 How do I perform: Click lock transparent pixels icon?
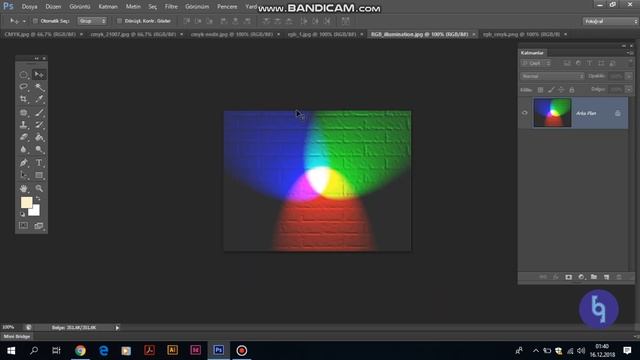(x=540, y=90)
